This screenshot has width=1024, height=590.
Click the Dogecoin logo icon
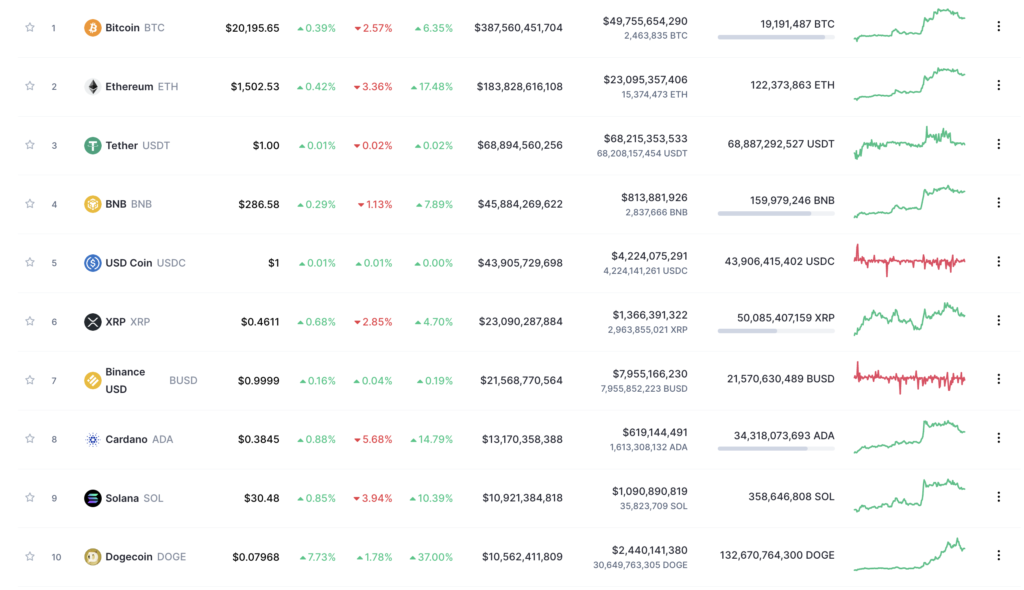click(x=93, y=557)
